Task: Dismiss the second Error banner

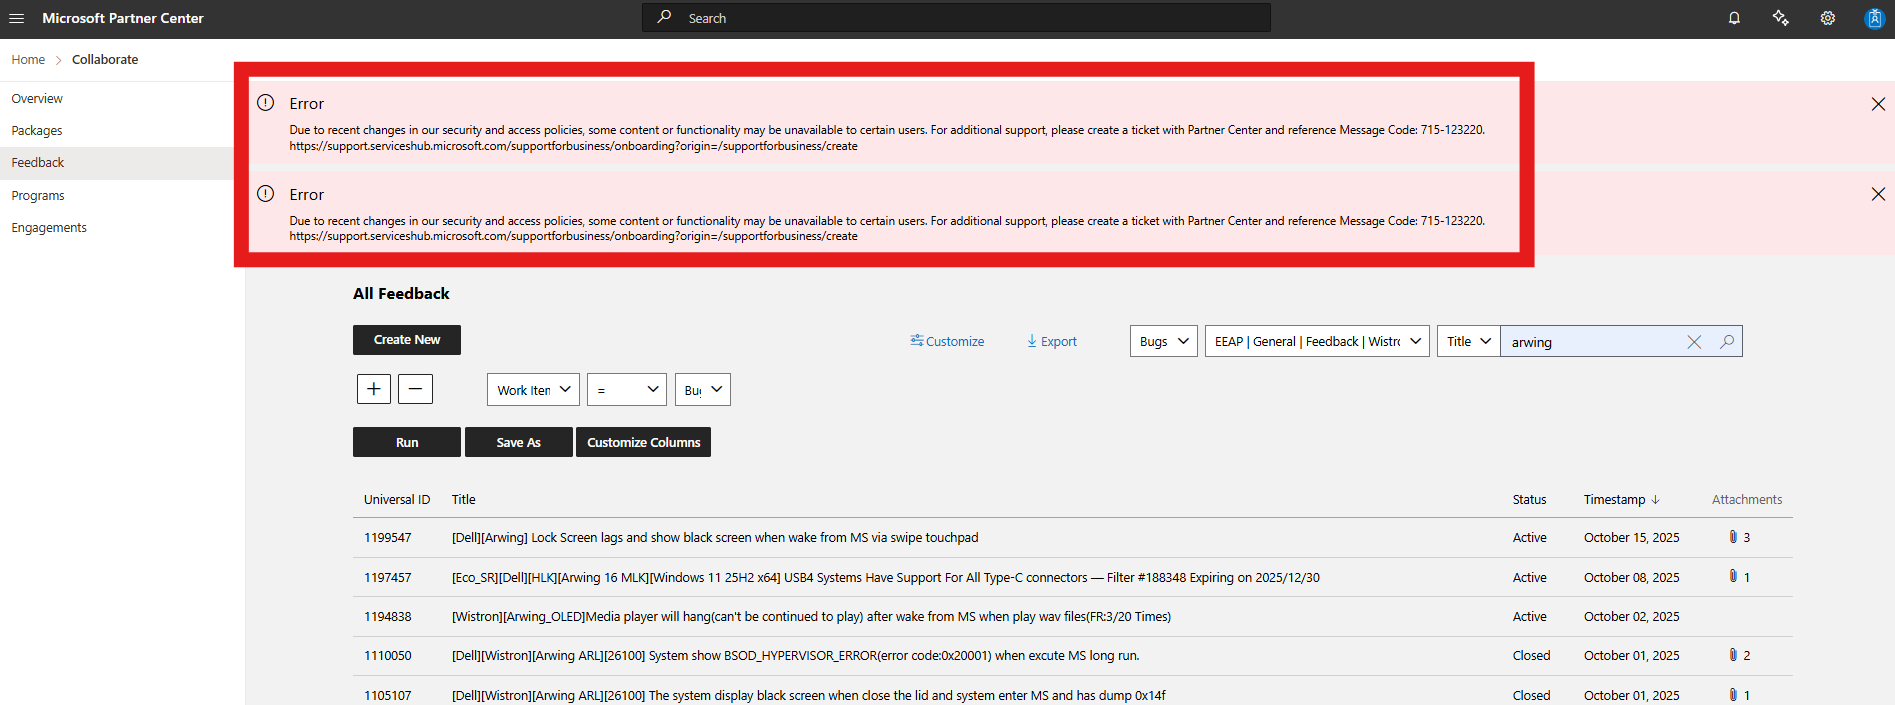Action: pyautogui.click(x=1878, y=194)
